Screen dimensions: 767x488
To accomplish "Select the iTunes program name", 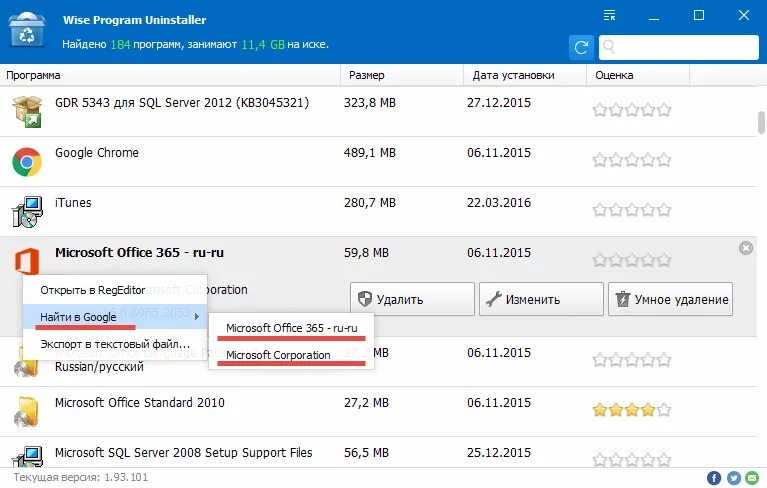I will pos(73,202).
